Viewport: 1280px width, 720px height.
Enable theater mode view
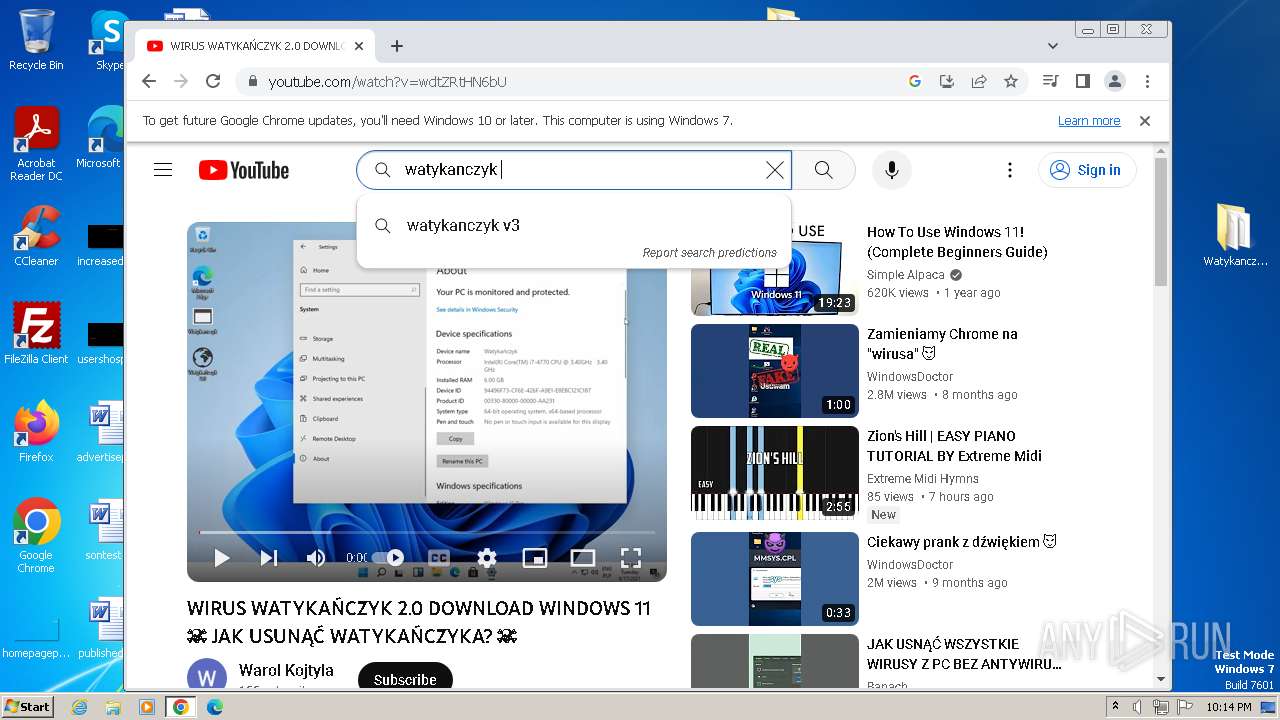pos(583,558)
